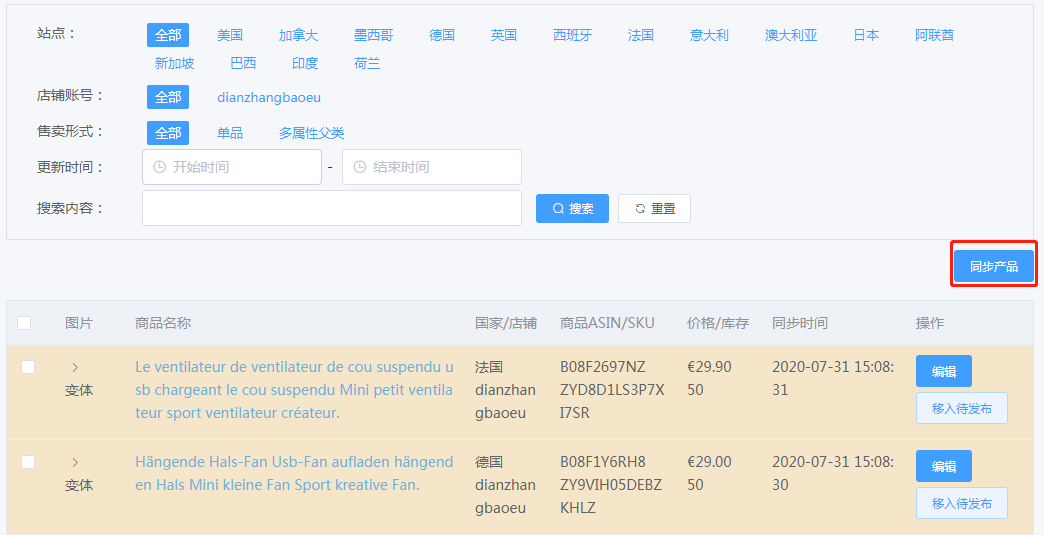Select ASIN text B08F2697NZ
The height and width of the screenshot is (535, 1044).
pos(603,367)
